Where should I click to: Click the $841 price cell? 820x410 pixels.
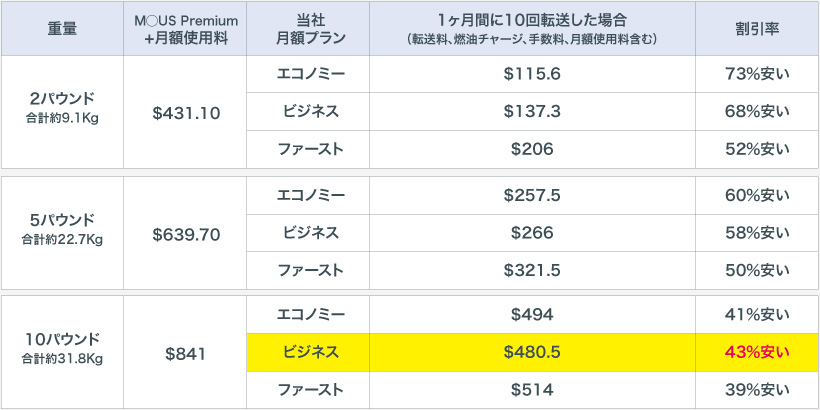pos(185,352)
